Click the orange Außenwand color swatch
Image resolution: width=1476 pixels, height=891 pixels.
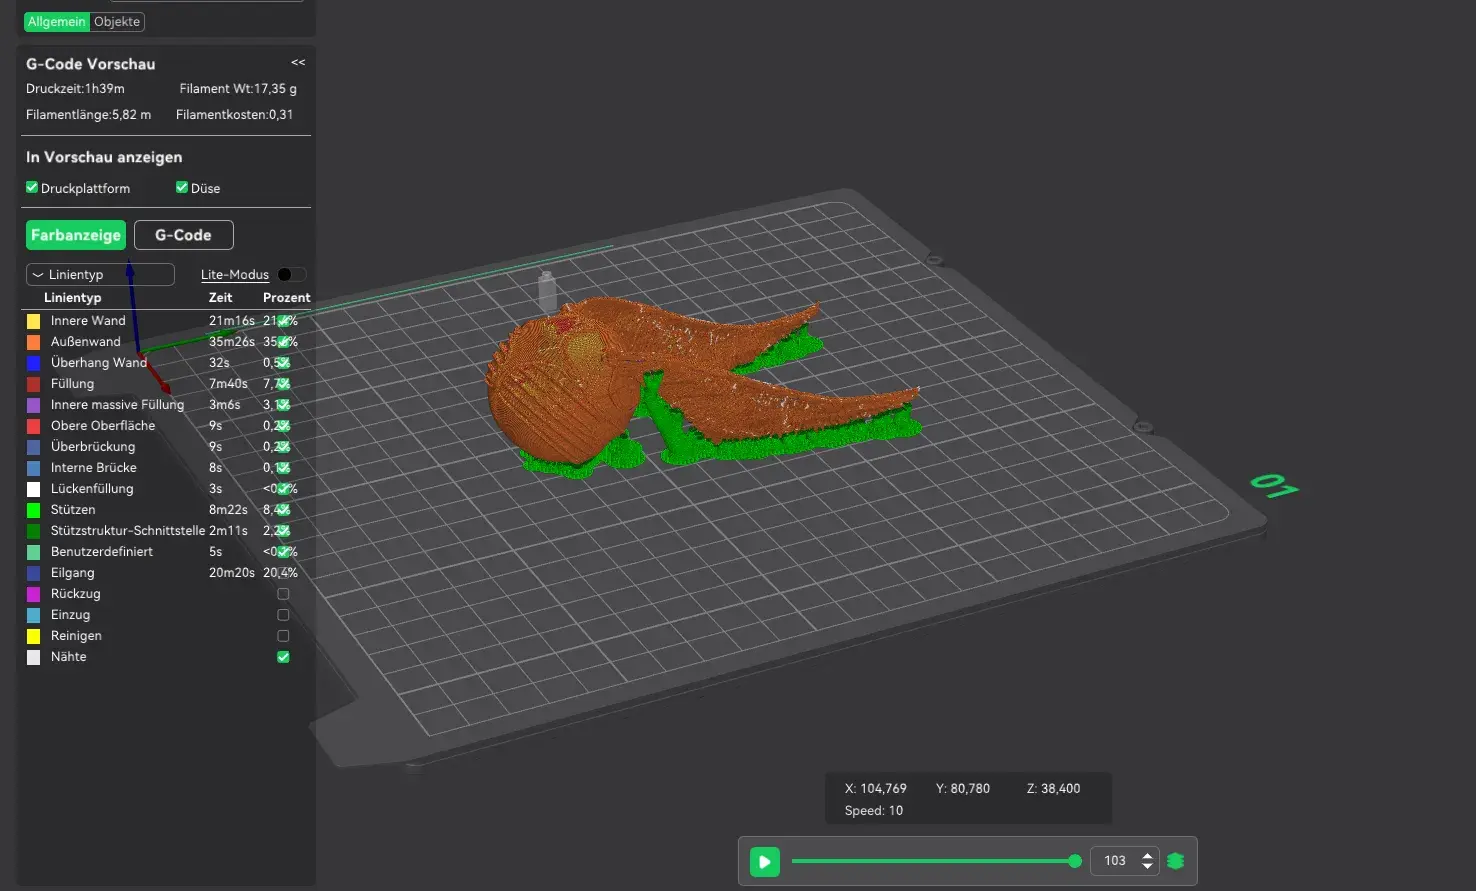34,342
